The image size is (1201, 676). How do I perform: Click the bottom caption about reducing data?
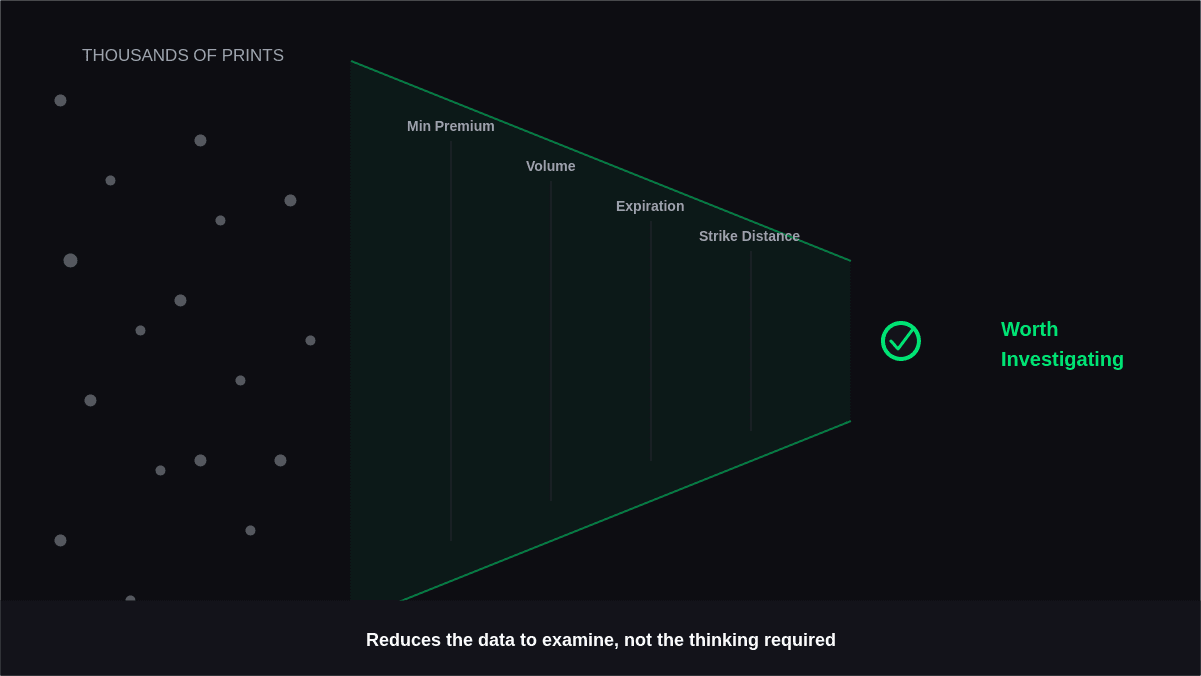coord(600,640)
